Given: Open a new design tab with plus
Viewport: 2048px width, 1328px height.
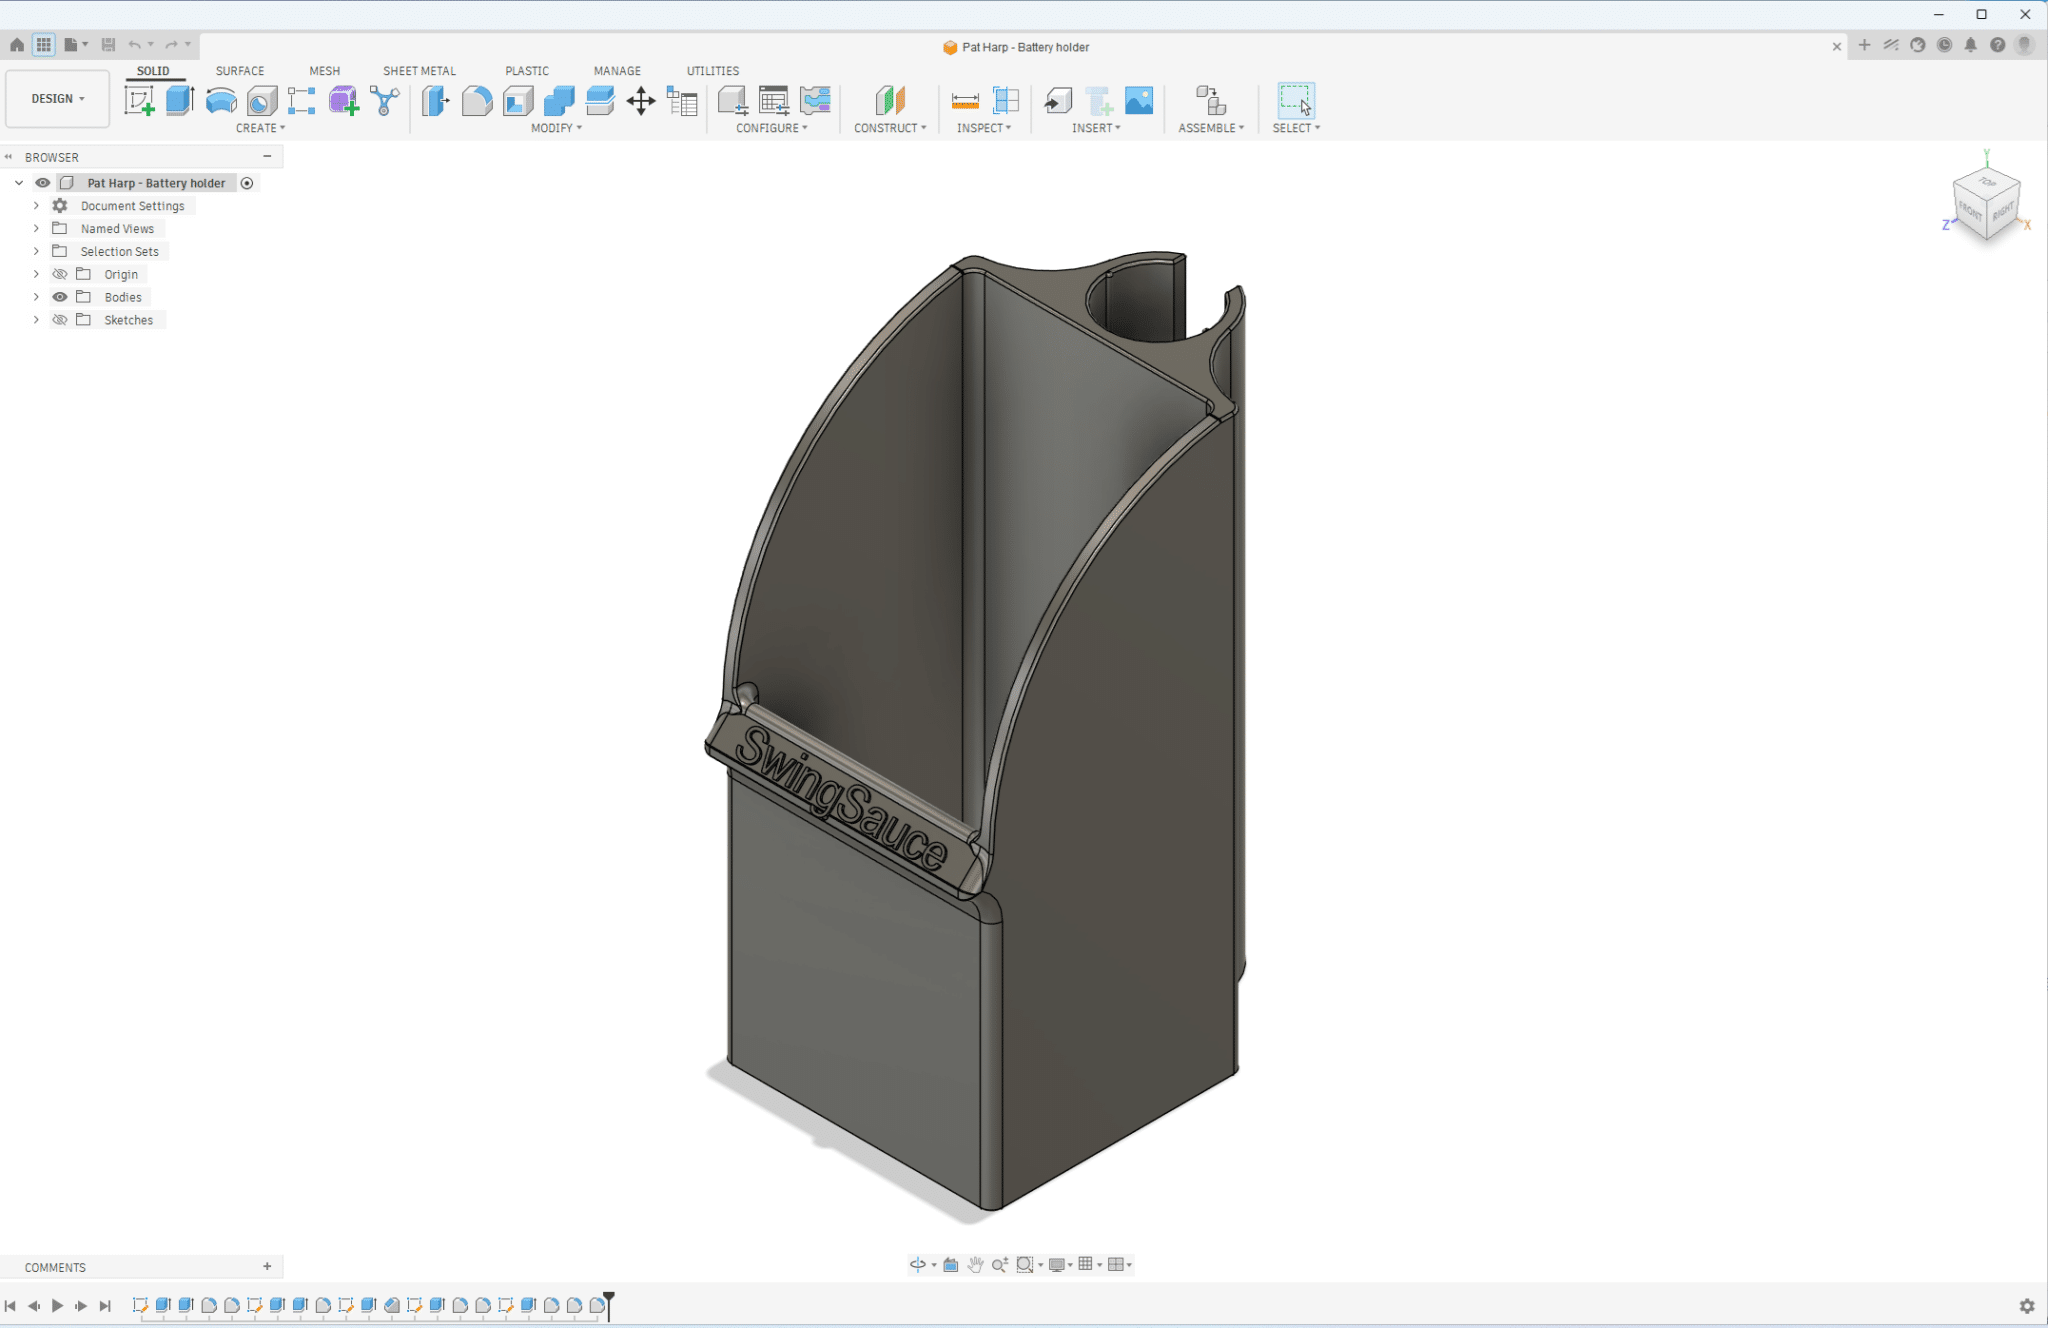Looking at the screenshot, I should click(1864, 45).
